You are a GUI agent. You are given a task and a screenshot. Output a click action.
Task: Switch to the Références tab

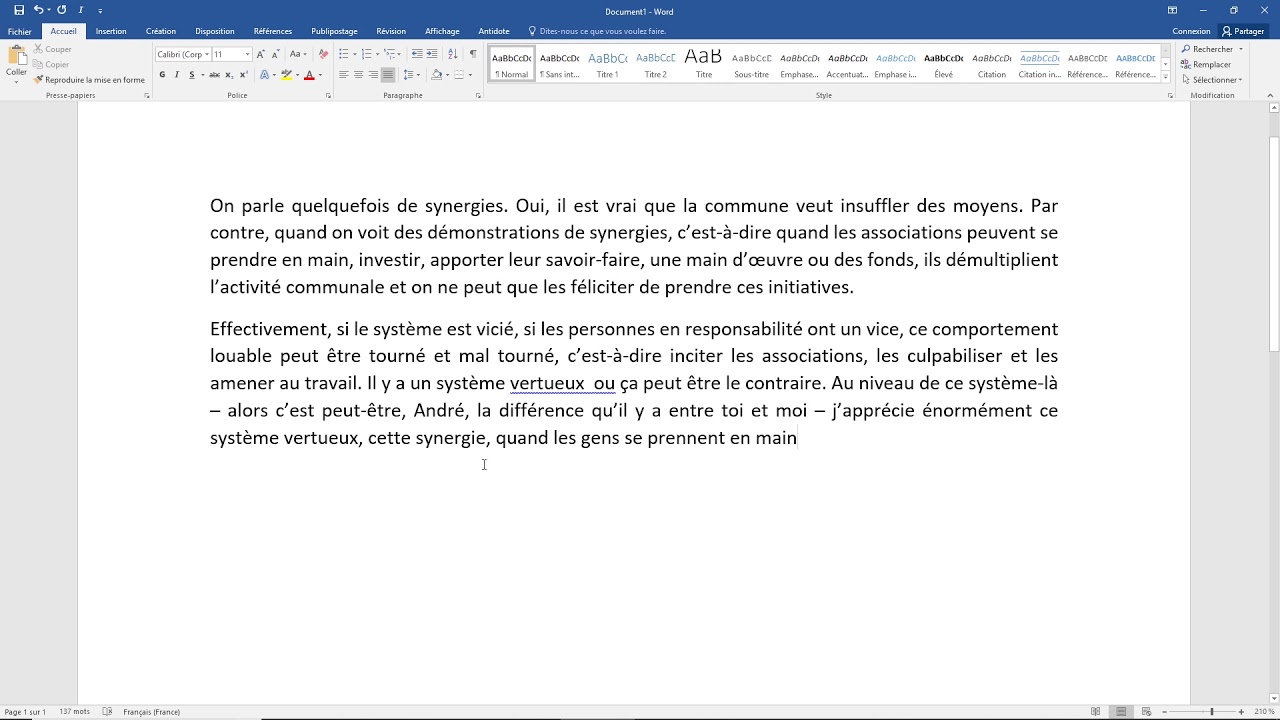(273, 31)
